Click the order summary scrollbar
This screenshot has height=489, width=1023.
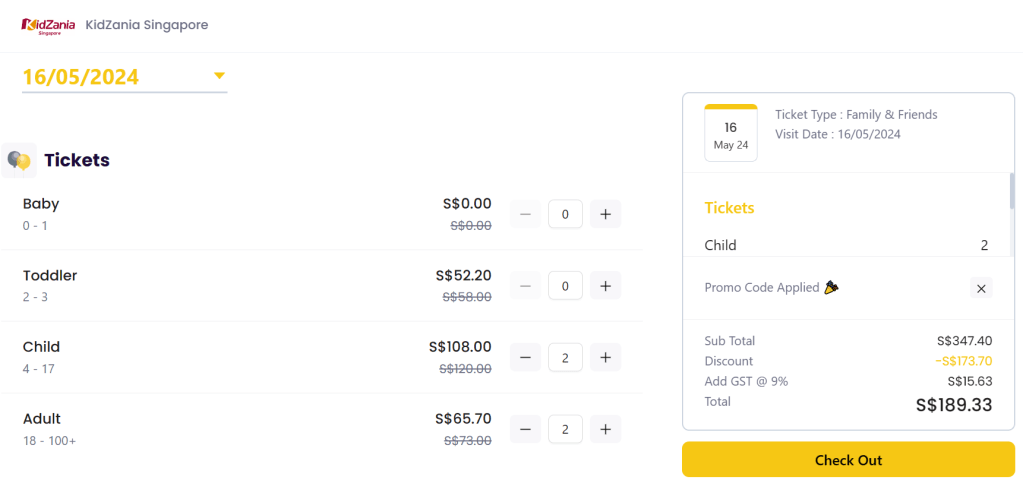click(x=1012, y=192)
